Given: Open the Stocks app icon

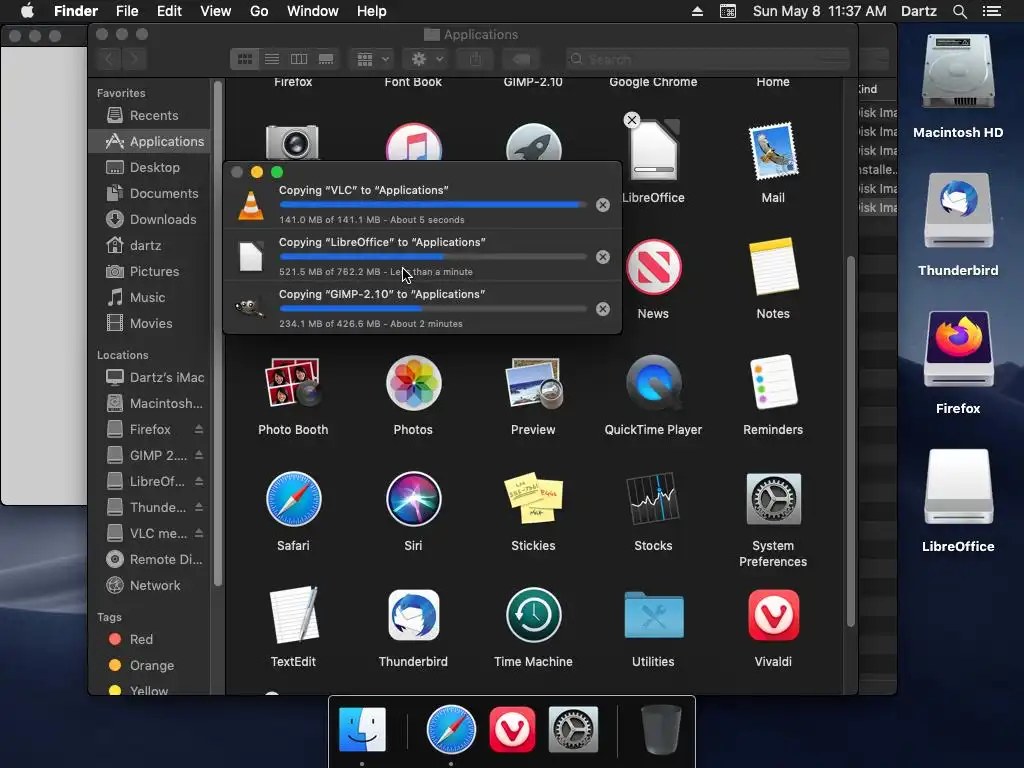Looking at the screenshot, I should click(653, 499).
